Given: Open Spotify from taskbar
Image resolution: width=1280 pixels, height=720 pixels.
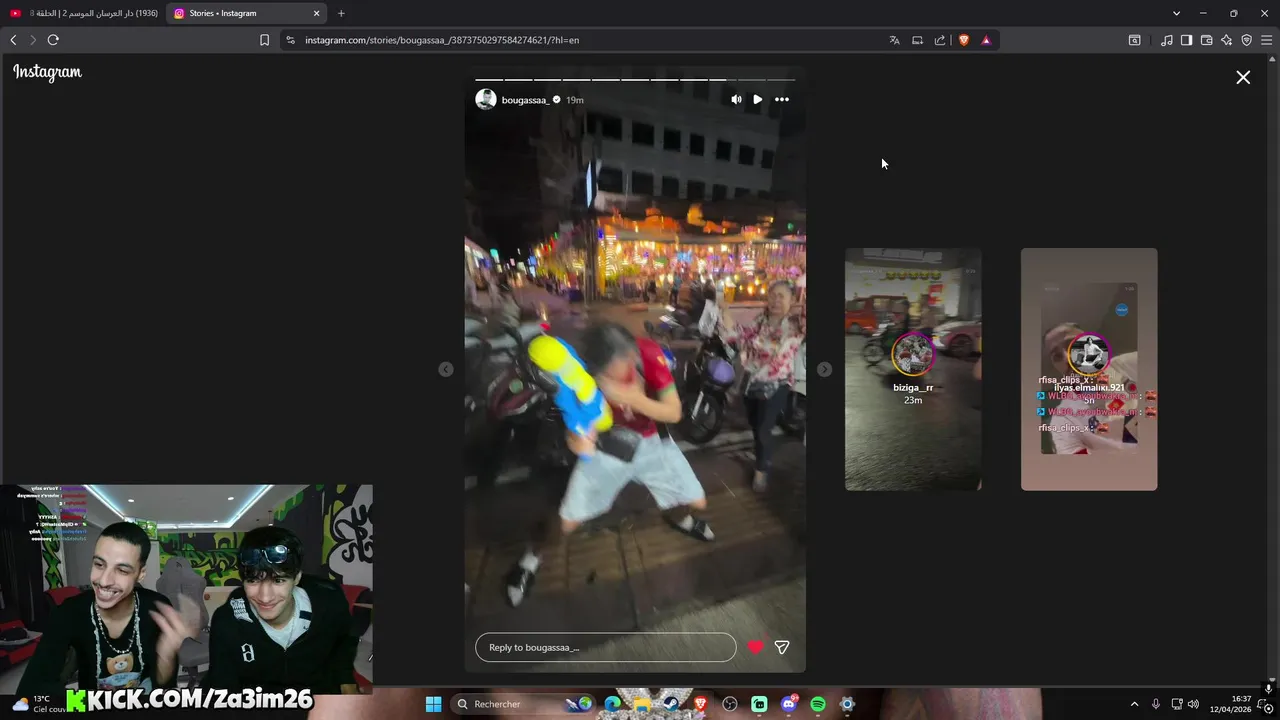Looking at the screenshot, I should point(818,704).
